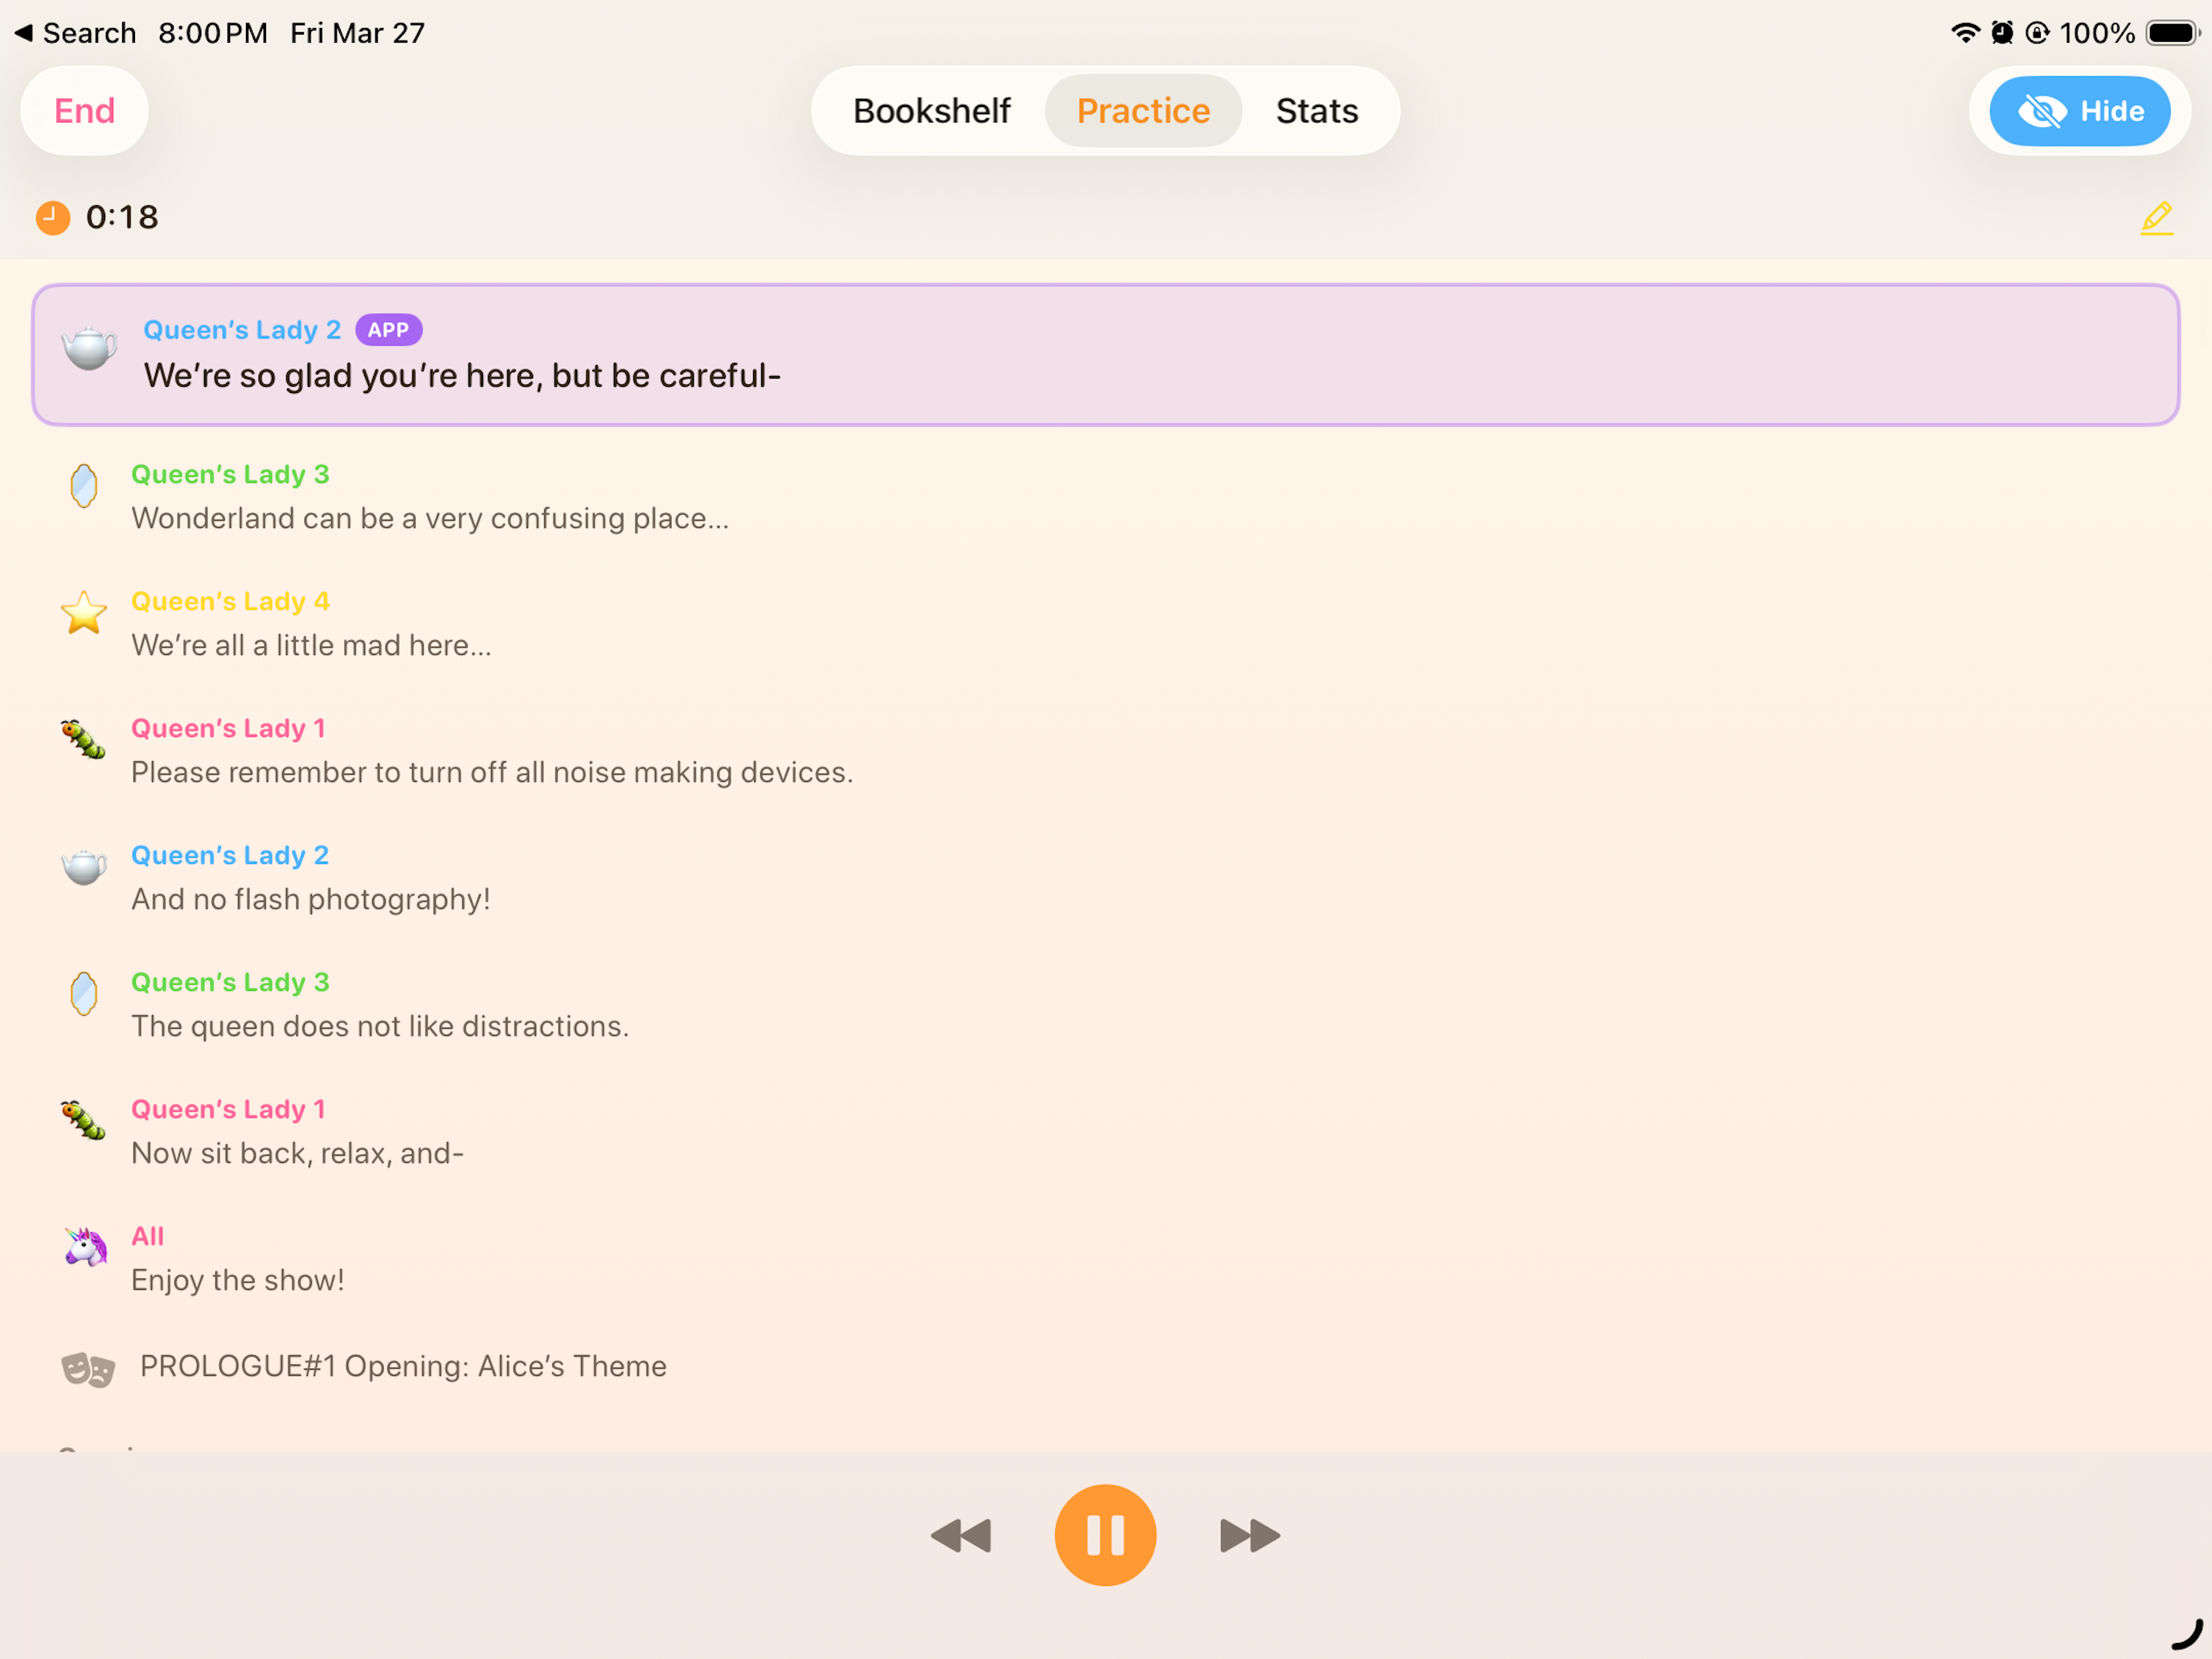The width and height of the screenshot is (2212, 1659).
Task: Tap the purple APP badge
Action: 389,330
